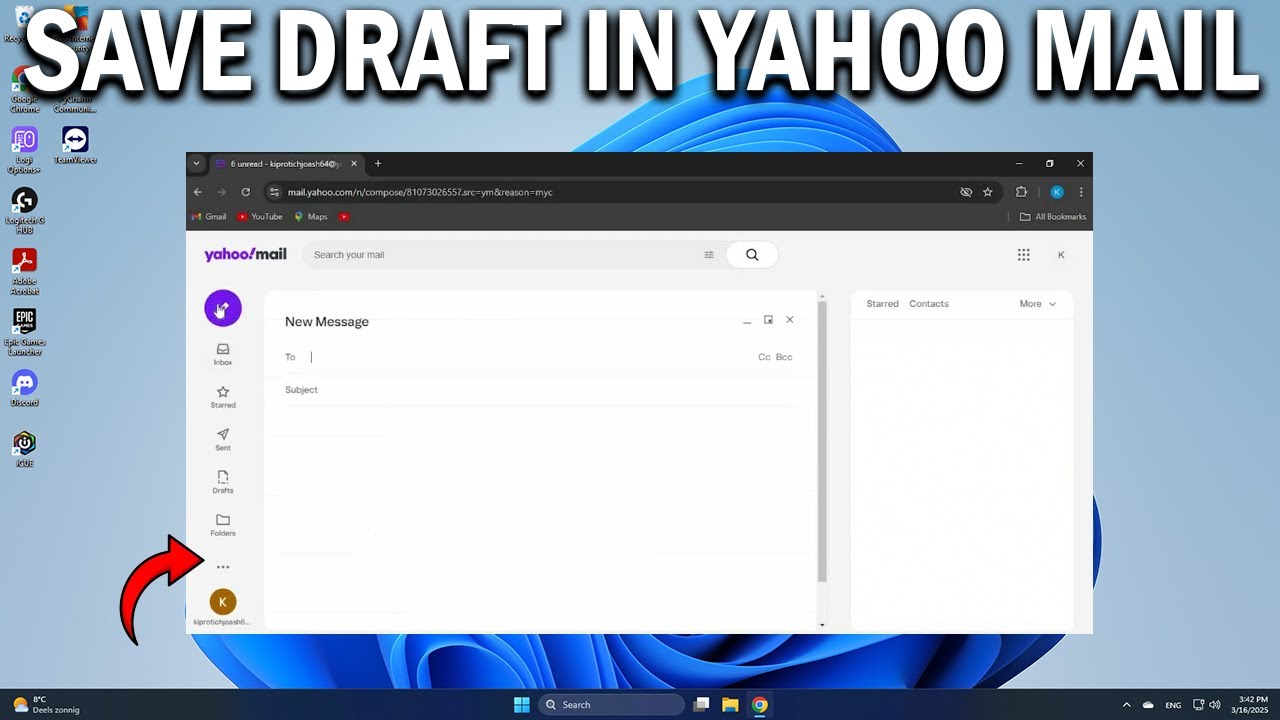This screenshot has height=720, width=1280.
Task: Show hidden system tray icons chevron
Action: pos(1126,705)
